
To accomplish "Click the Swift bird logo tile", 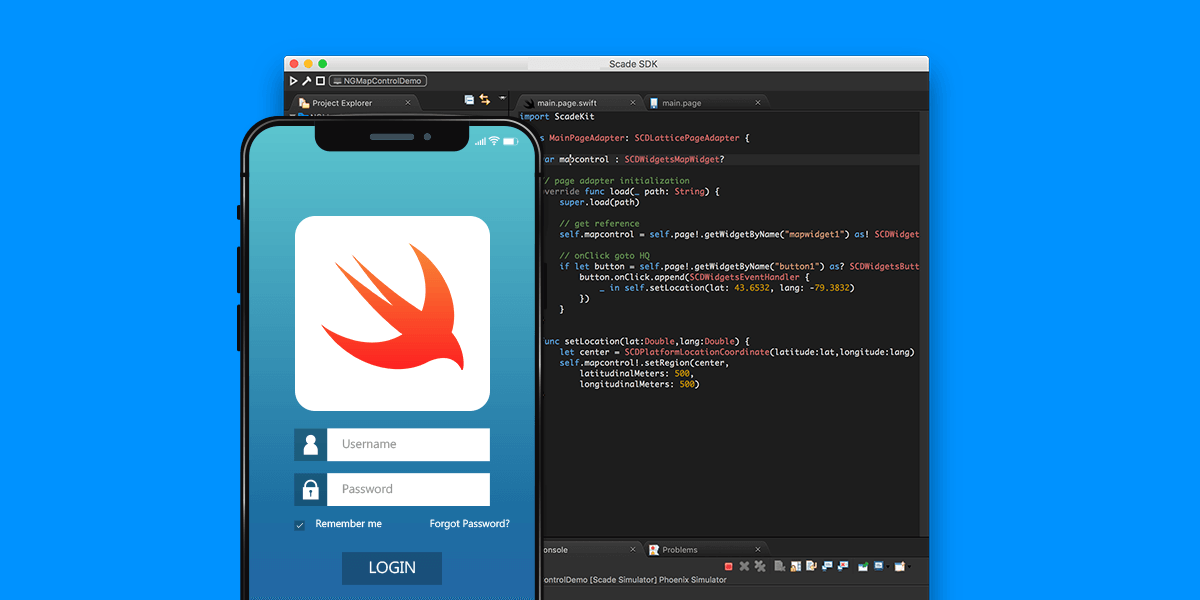I will [x=392, y=313].
